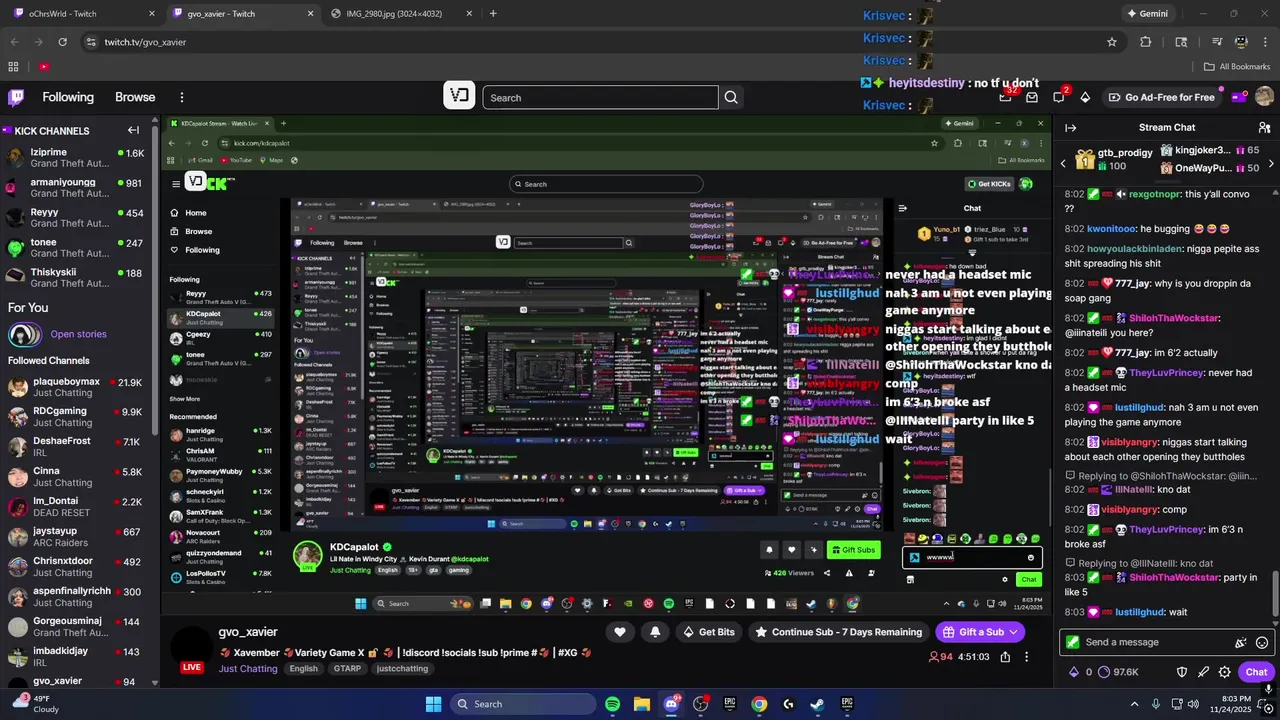Go to the Twitch home logo
This screenshot has width=1280, height=720.
16,97
